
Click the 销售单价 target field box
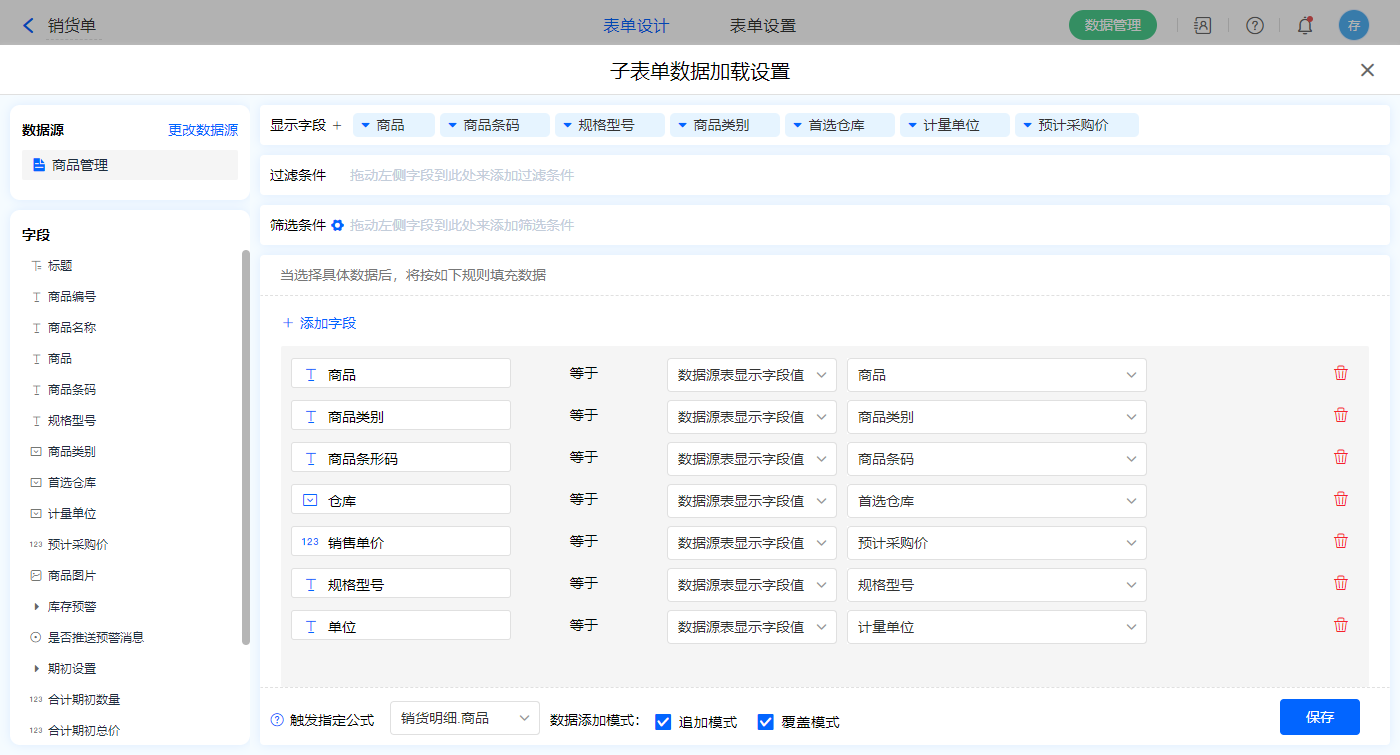[x=400, y=542]
